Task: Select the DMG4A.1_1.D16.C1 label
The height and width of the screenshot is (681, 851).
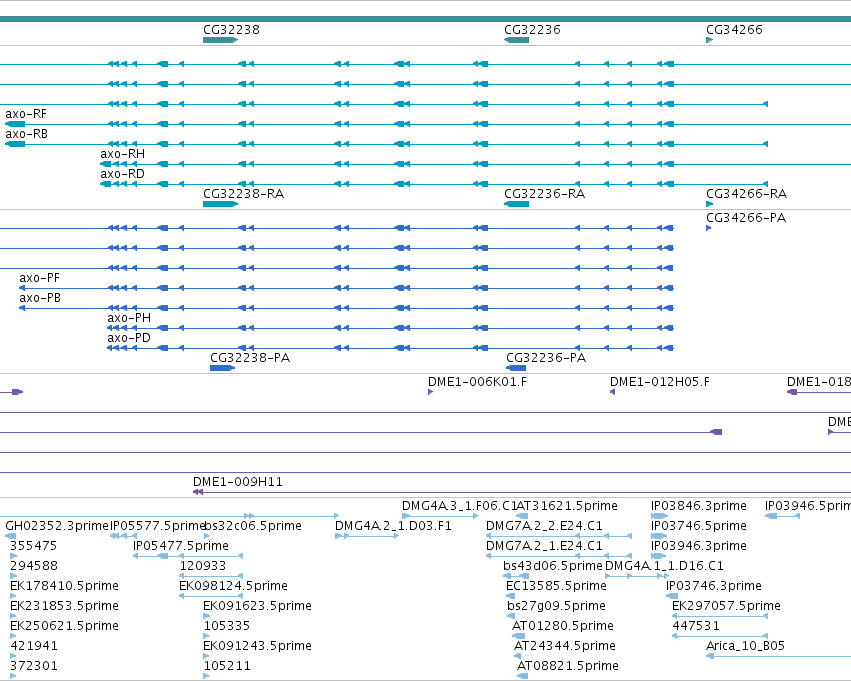Action: pyautogui.click(x=664, y=565)
